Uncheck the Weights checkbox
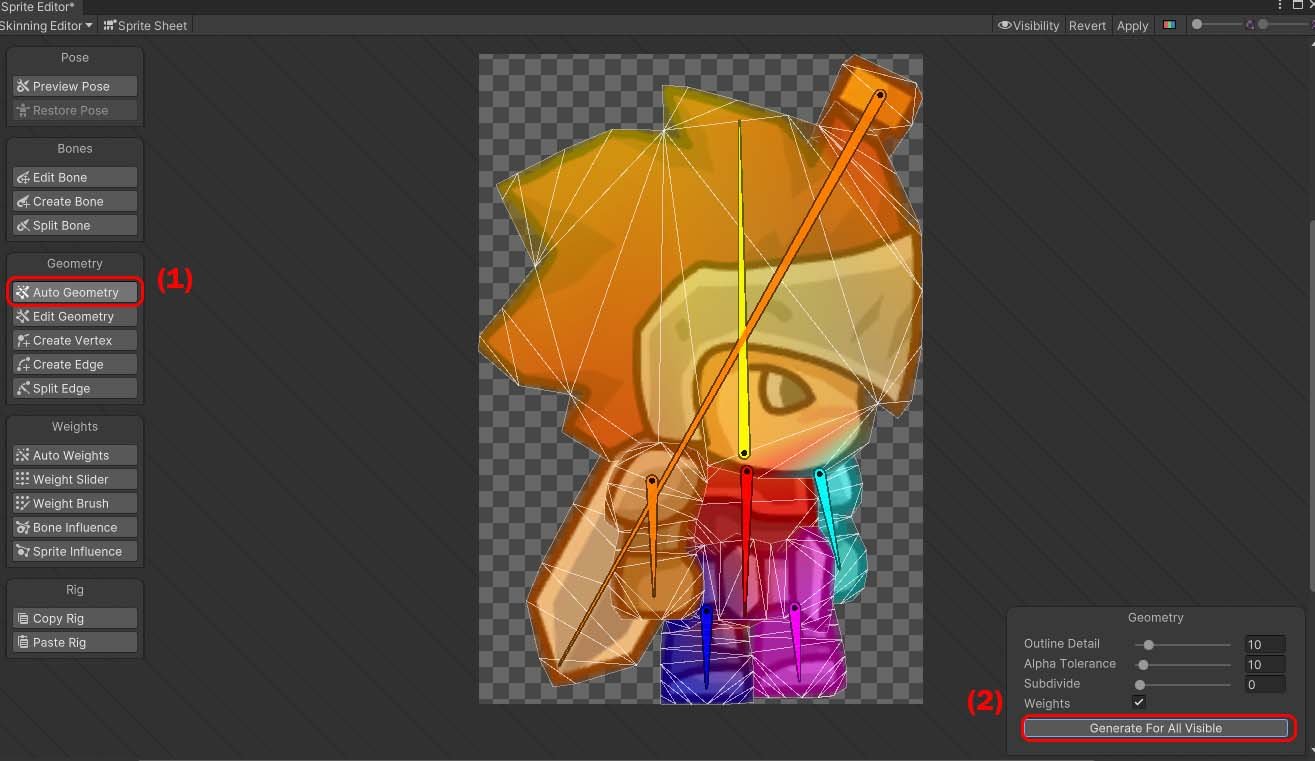 coord(1138,703)
